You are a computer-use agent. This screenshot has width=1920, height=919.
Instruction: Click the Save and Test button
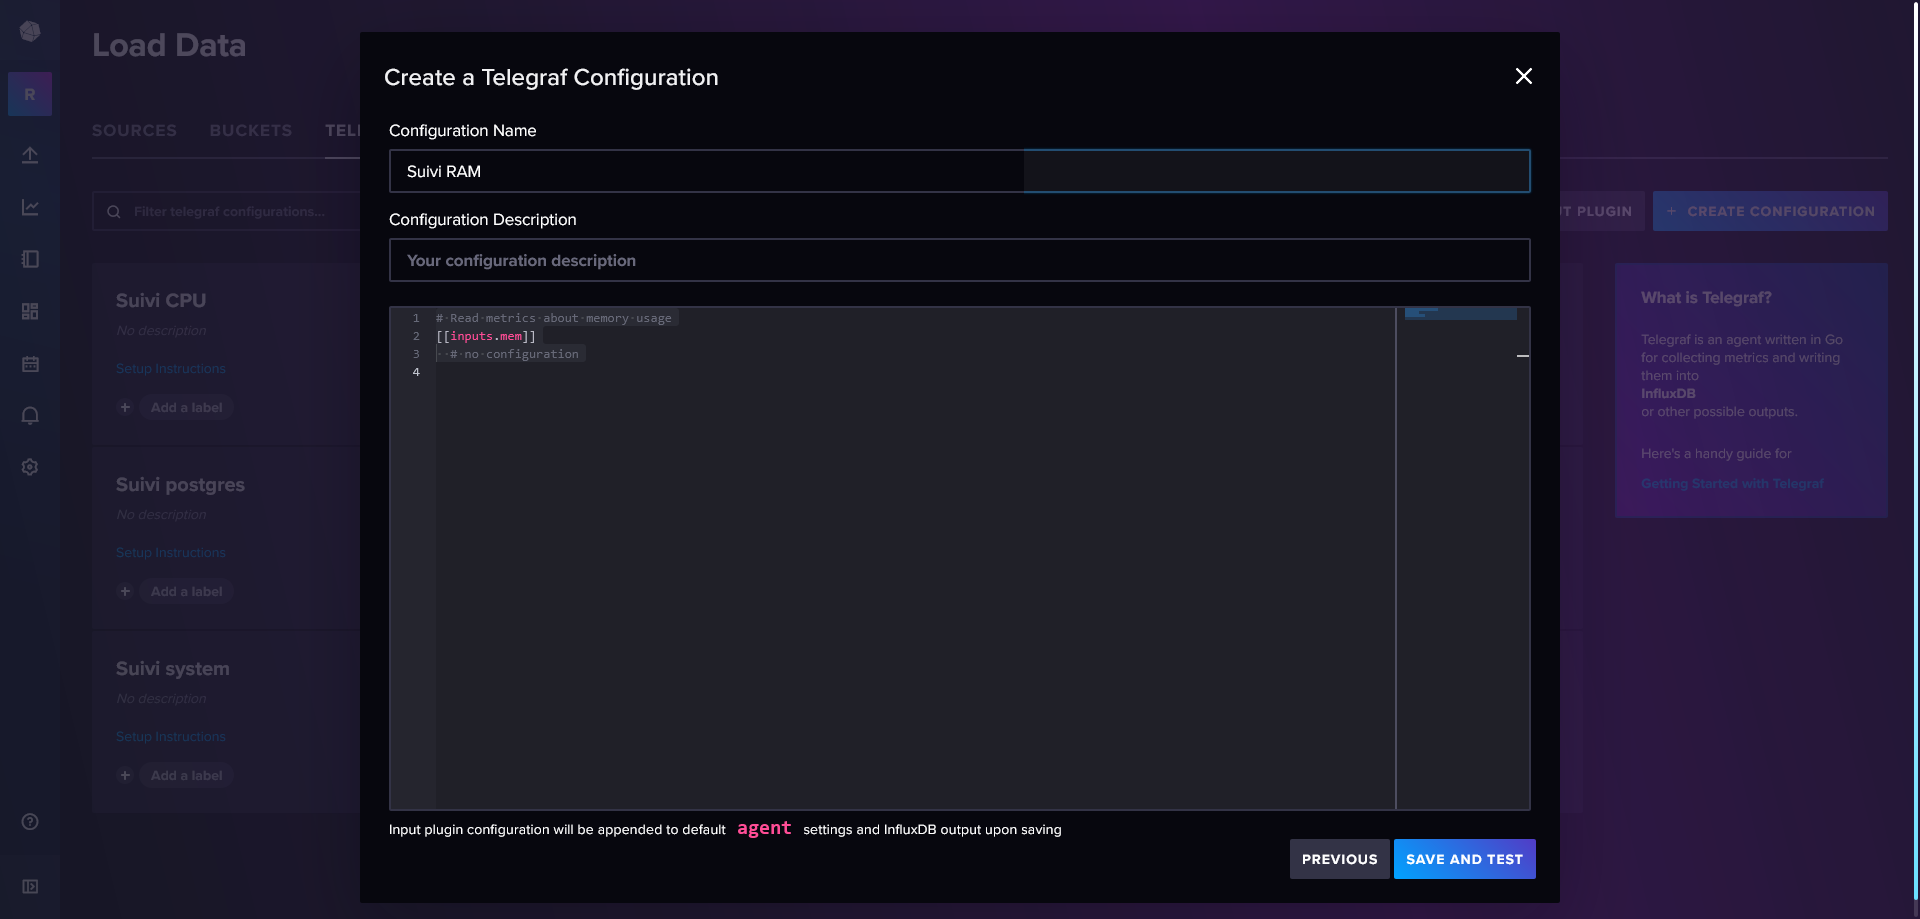coord(1464,859)
